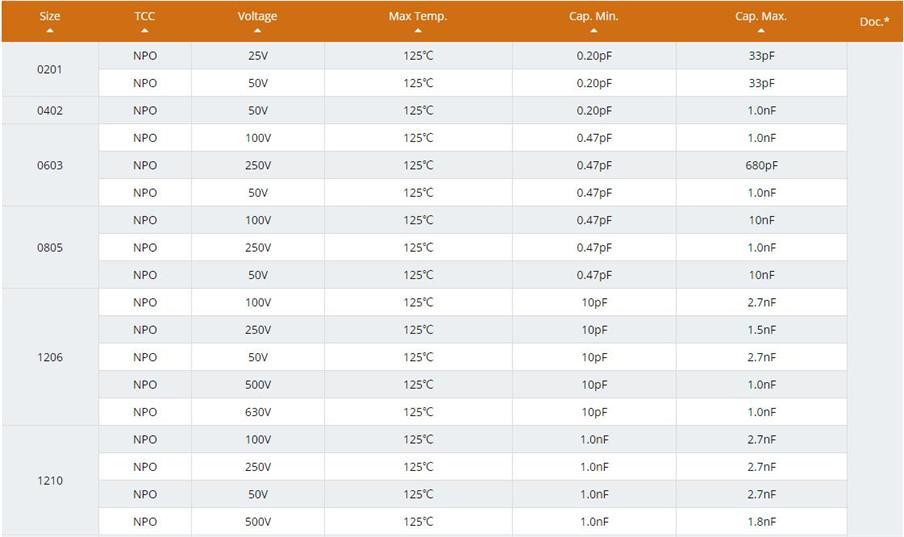Click the 50V cell in 0402 row
Viewport: 904px width, 537px height.
click(x=258, y=110)
